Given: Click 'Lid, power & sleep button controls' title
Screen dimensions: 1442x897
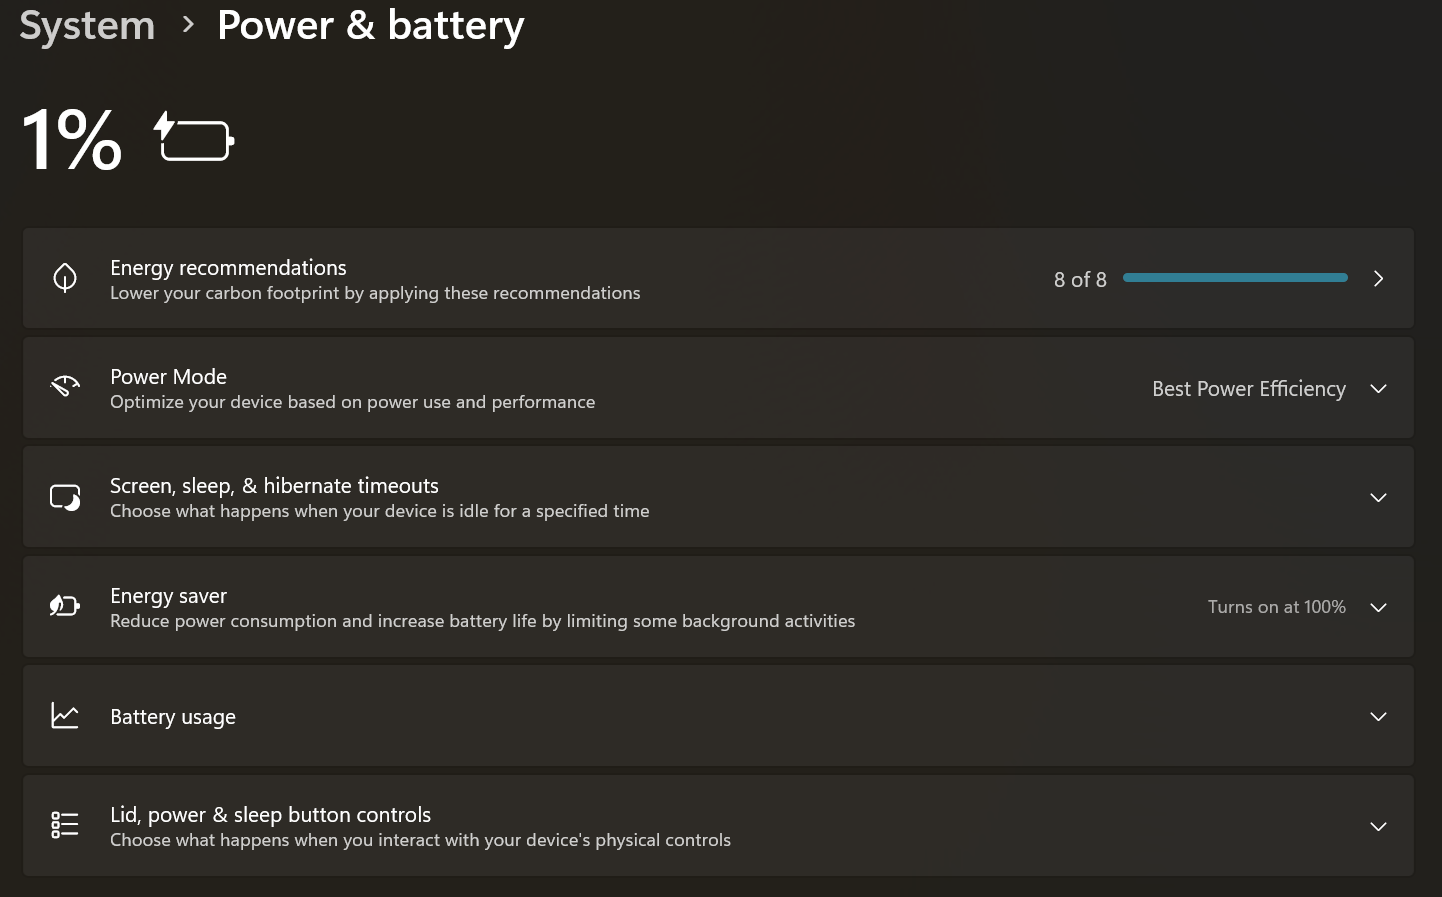Looking at the screenshot, I should tap(270, 815).
